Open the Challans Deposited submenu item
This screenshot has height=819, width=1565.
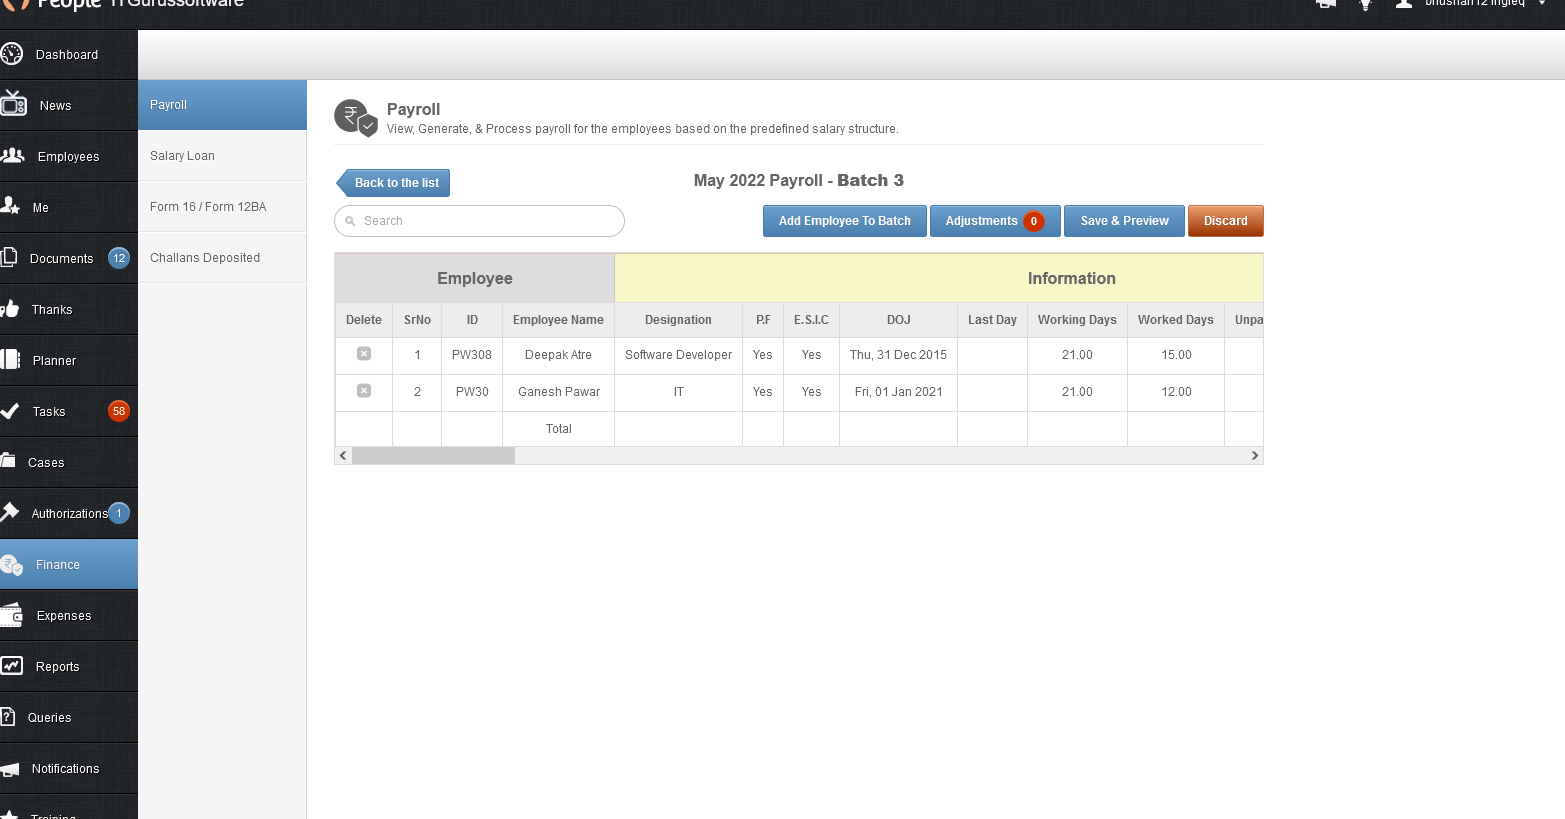point(222,258)
